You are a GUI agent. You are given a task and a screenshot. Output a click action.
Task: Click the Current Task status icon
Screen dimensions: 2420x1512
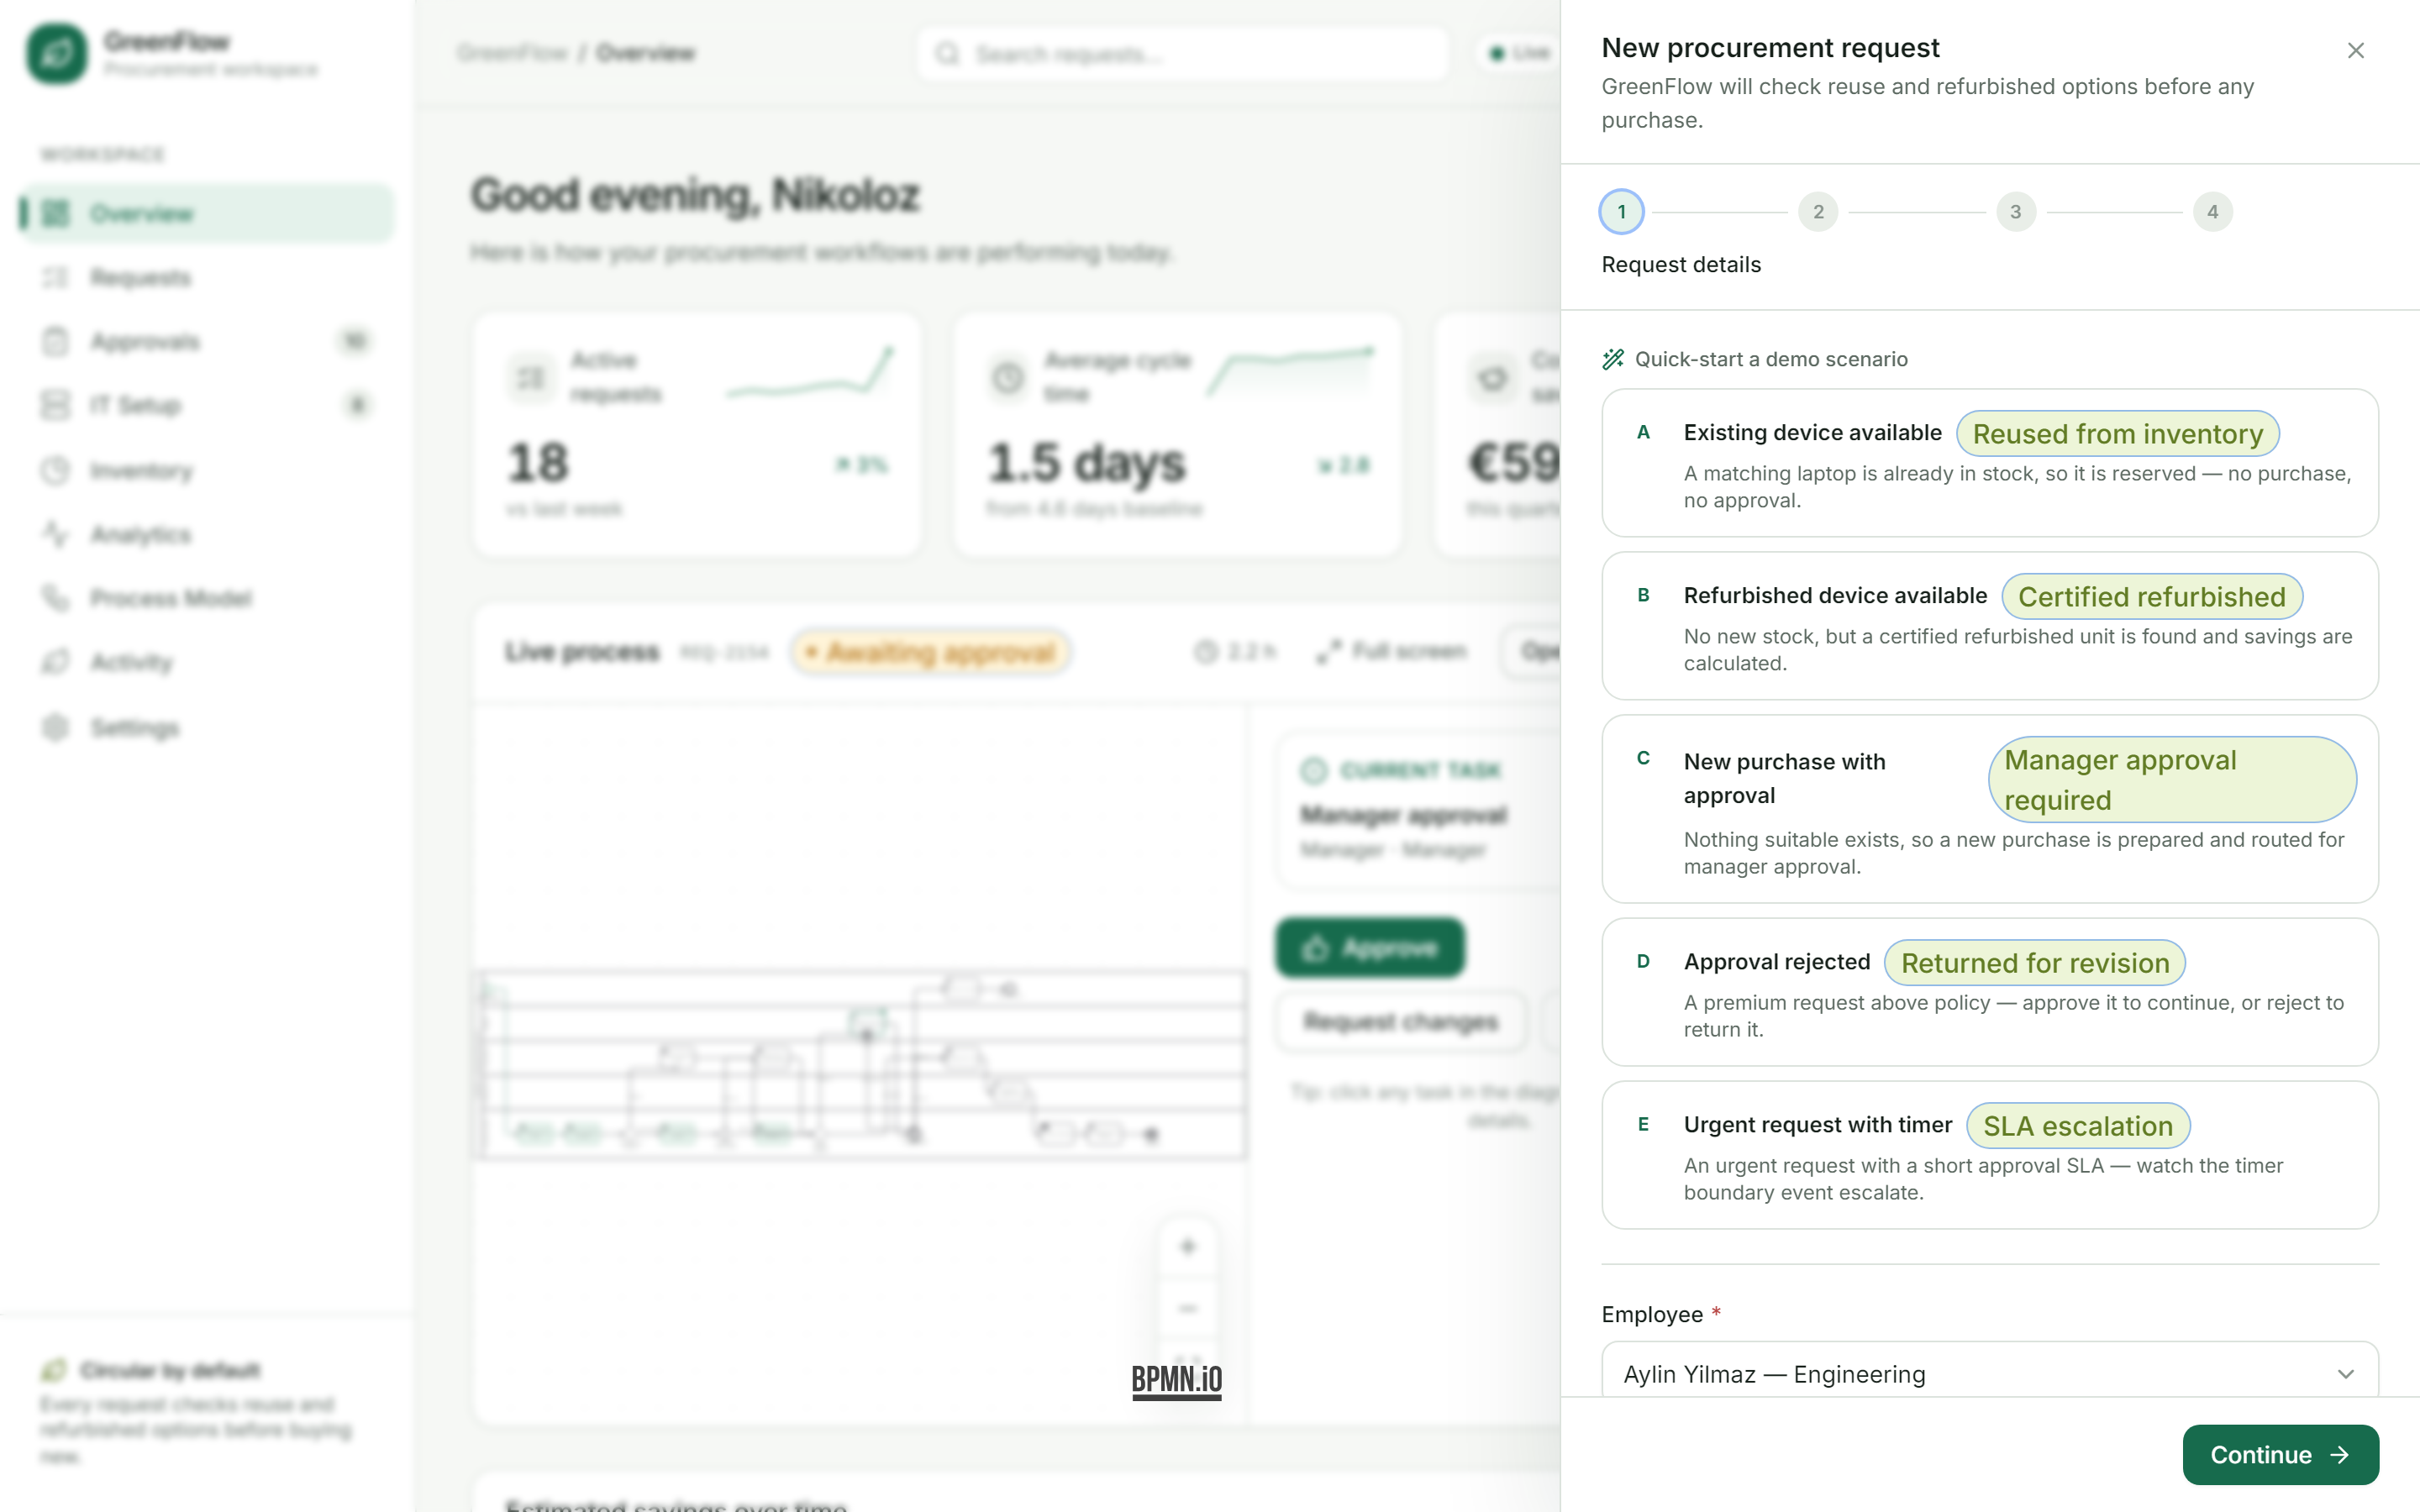point(1313,770)
